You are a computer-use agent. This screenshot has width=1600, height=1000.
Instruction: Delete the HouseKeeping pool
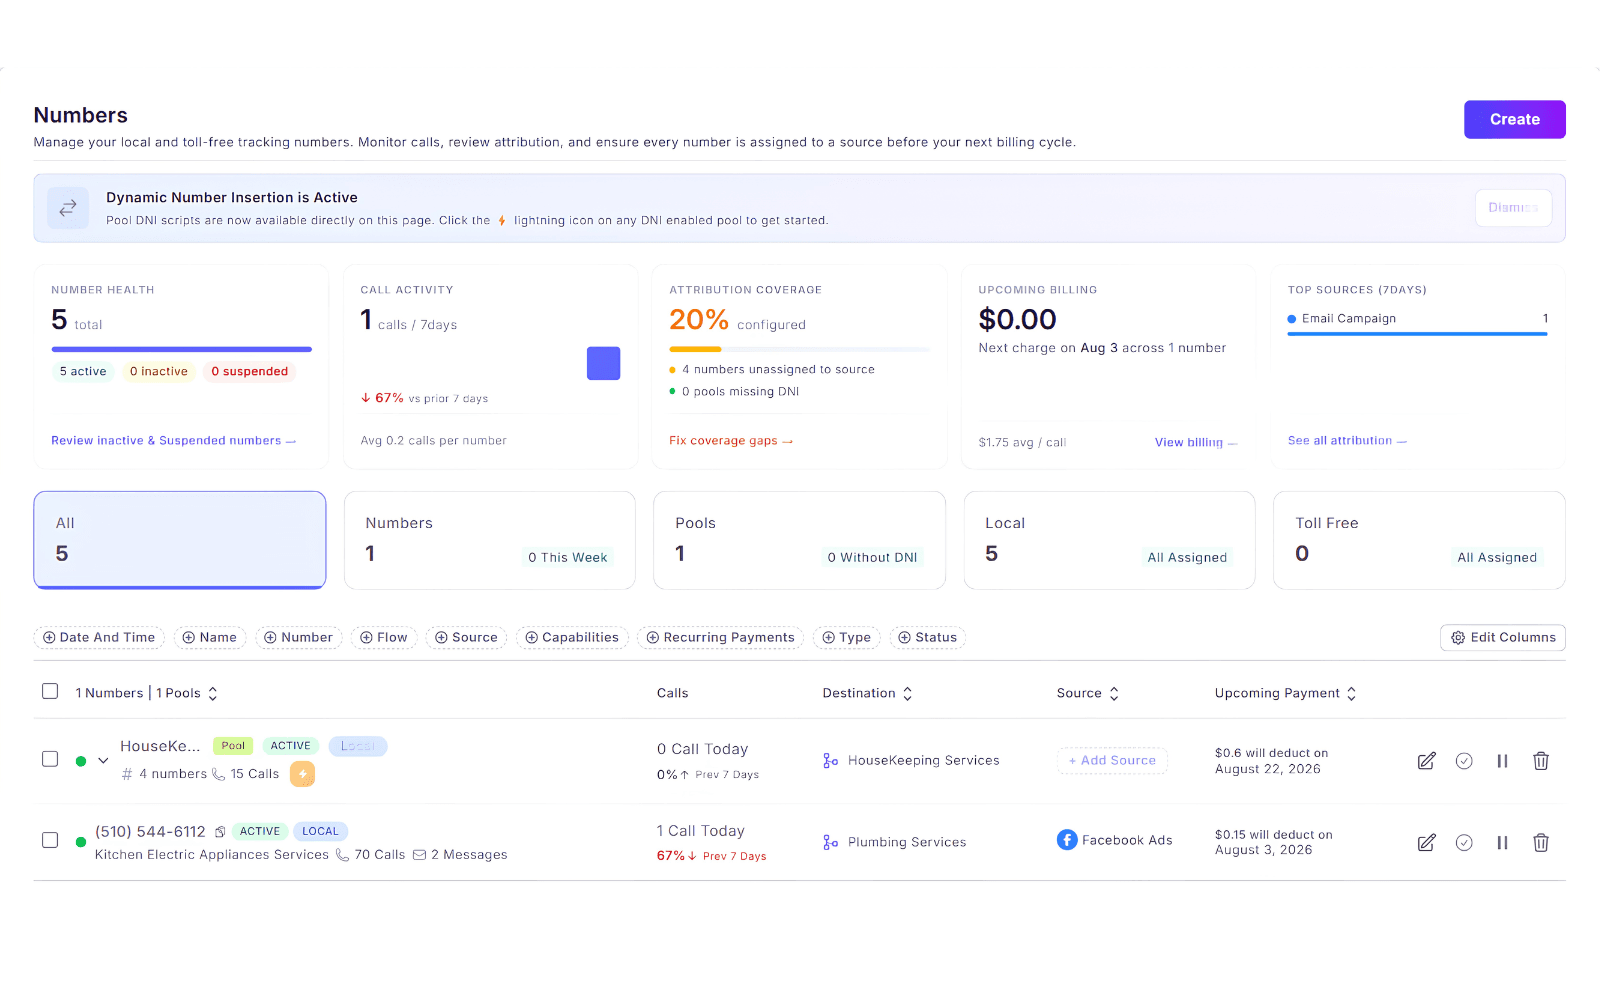[1541, 761]
